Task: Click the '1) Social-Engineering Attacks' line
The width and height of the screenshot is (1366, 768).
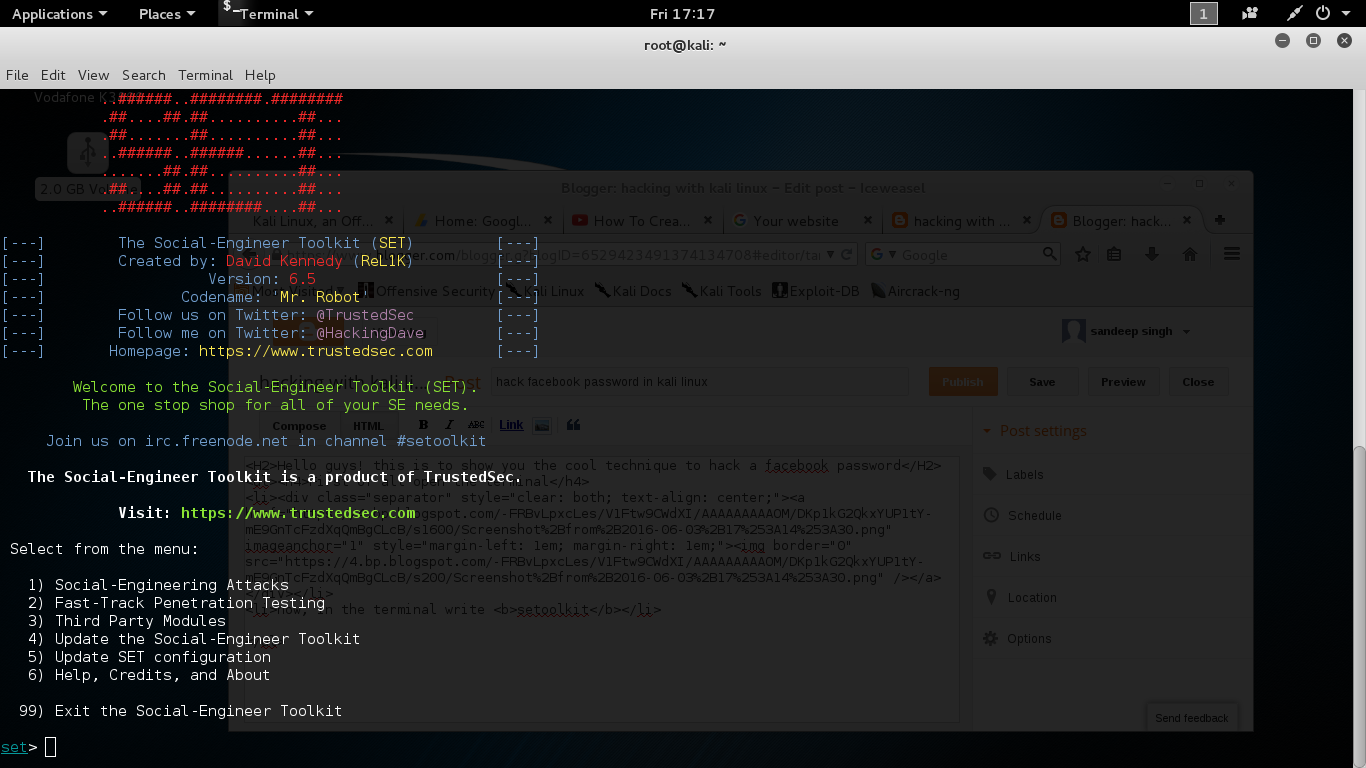Action: click(158, 585)
